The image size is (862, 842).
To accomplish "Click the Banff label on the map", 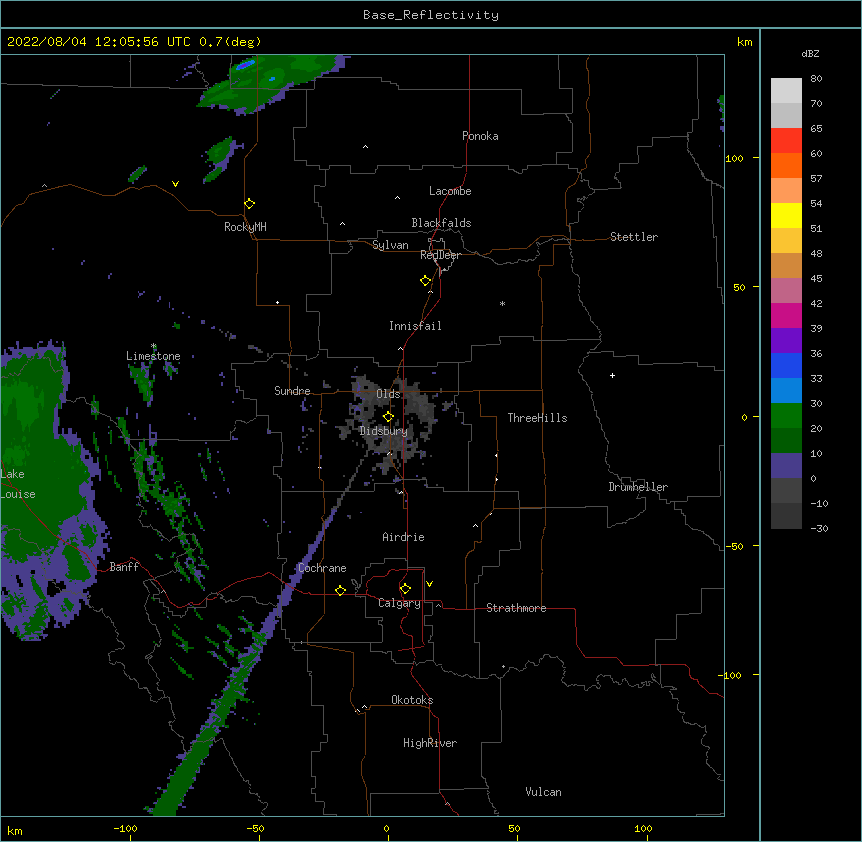I will click(124, 567).
